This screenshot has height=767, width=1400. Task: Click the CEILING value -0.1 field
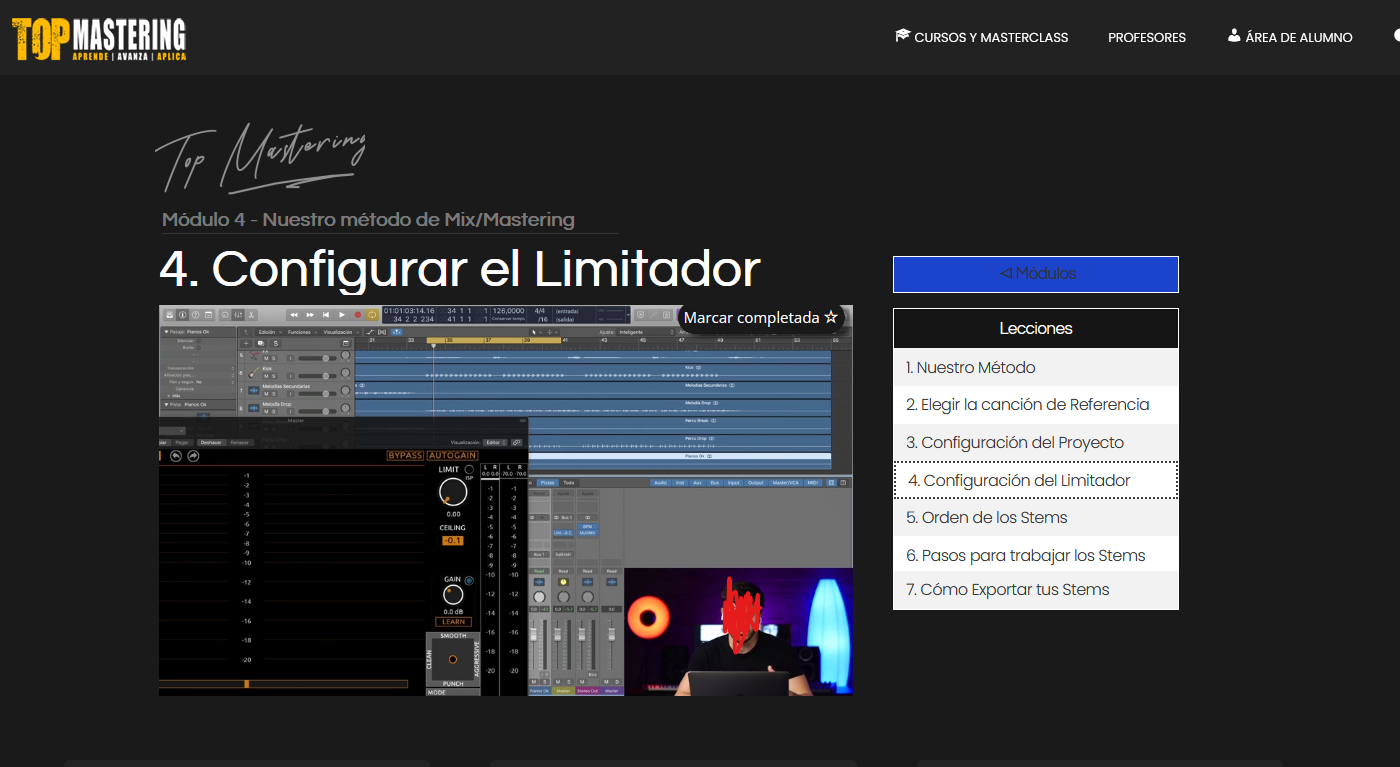coord(452,541)
